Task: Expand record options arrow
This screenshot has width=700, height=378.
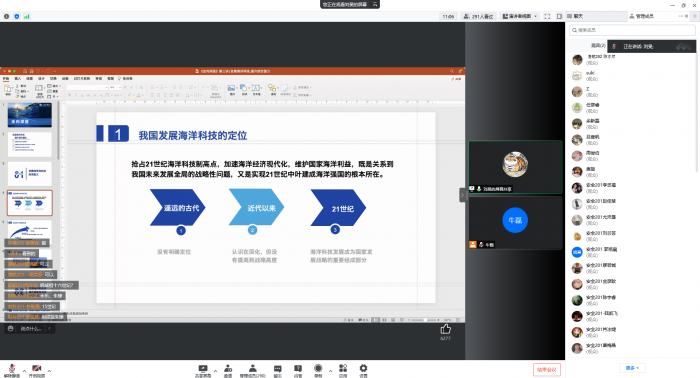Action: [330, 371]
